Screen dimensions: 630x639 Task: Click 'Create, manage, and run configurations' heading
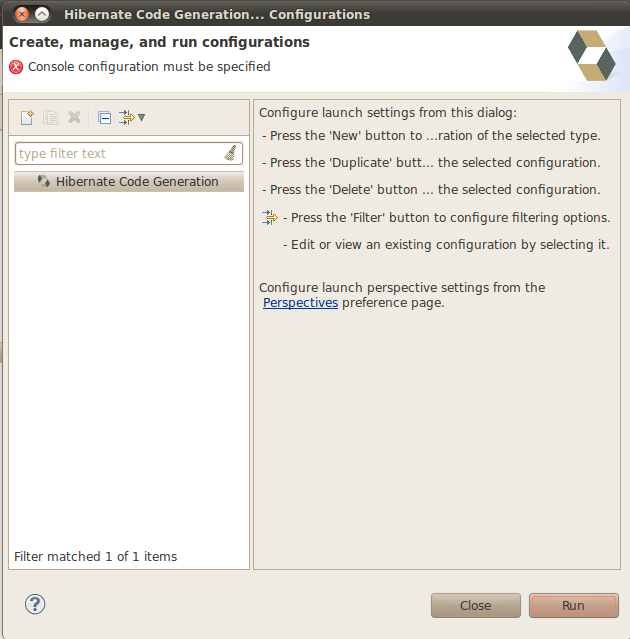point(159,42)
